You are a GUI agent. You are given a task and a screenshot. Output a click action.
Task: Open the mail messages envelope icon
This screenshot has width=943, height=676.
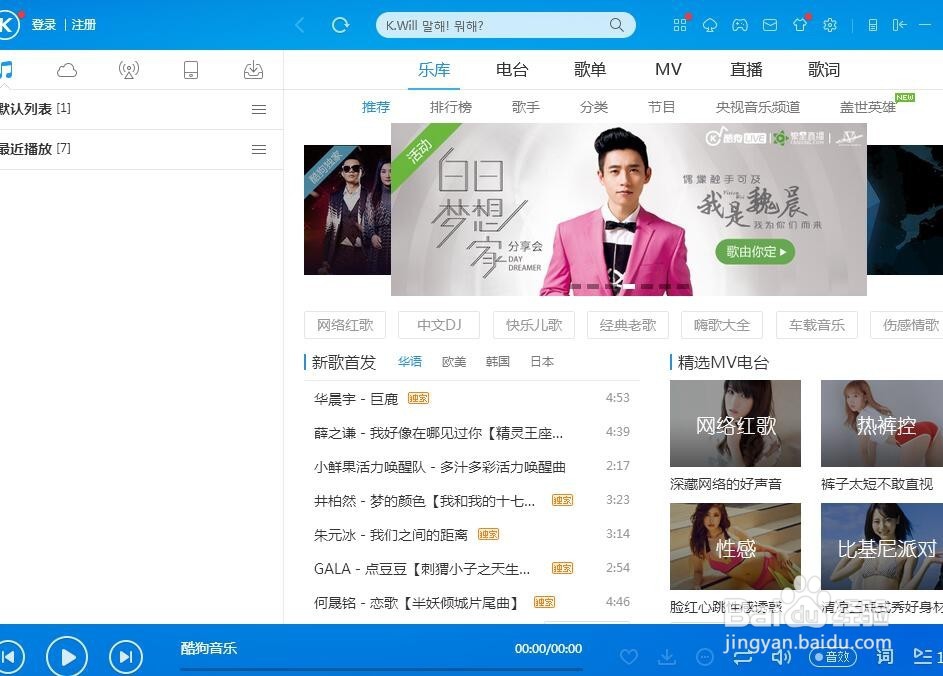pos(770,25)
